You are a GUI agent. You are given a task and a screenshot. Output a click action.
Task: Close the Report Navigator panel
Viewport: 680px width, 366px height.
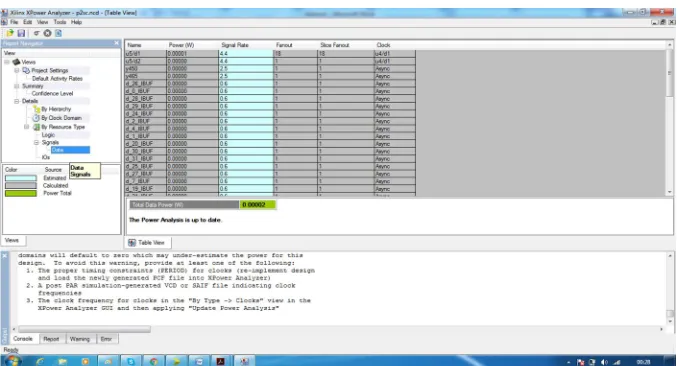(x=116, y=43)
